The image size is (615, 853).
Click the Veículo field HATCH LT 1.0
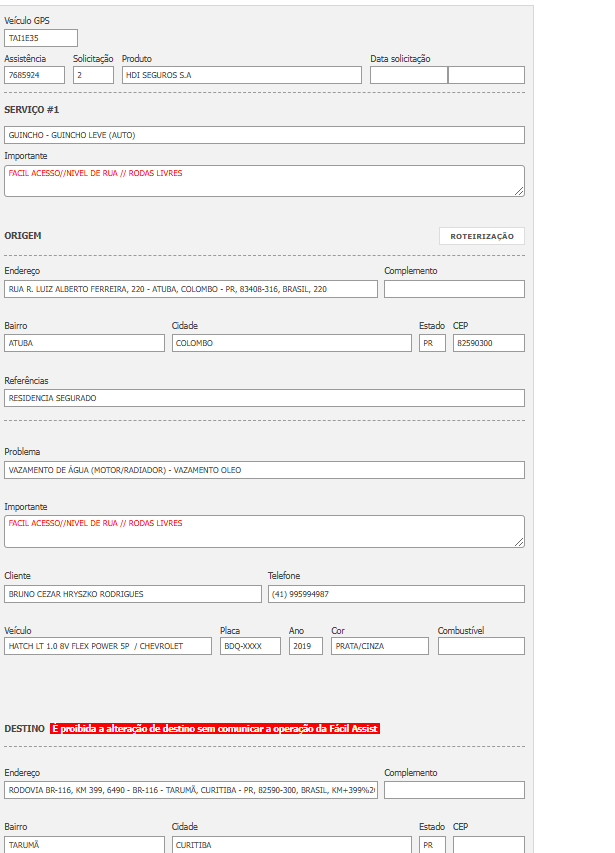[x=108, y=646]
